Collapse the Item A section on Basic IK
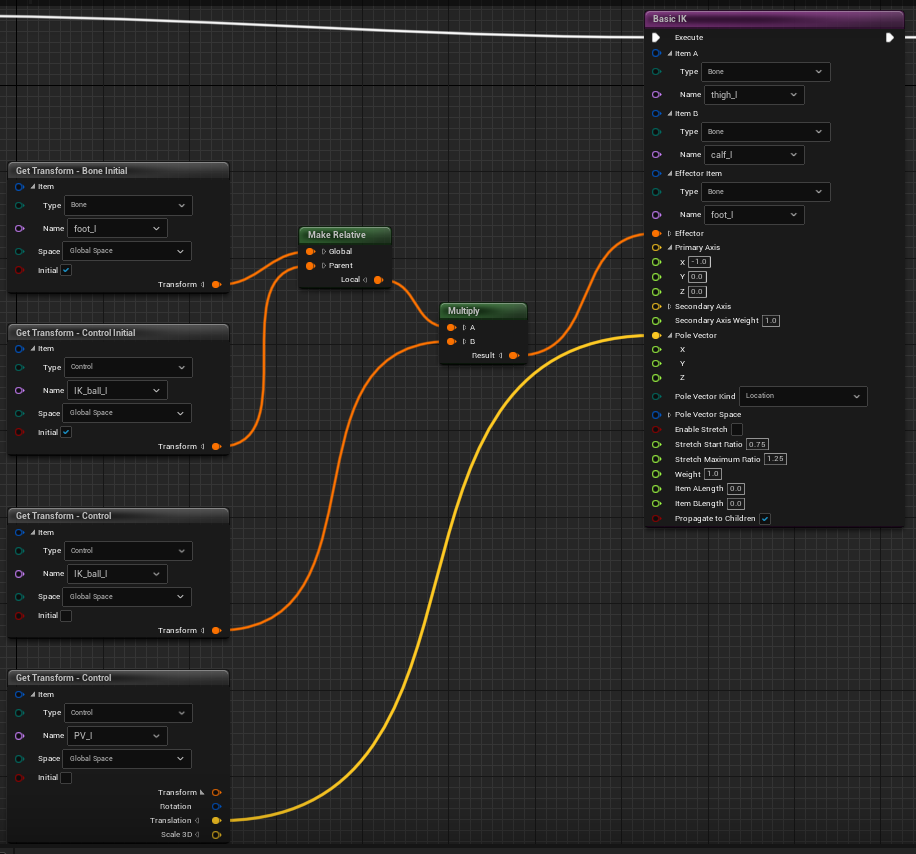Image resolution: width=916 pixels, height=854 pixels. tap(668, 53)
